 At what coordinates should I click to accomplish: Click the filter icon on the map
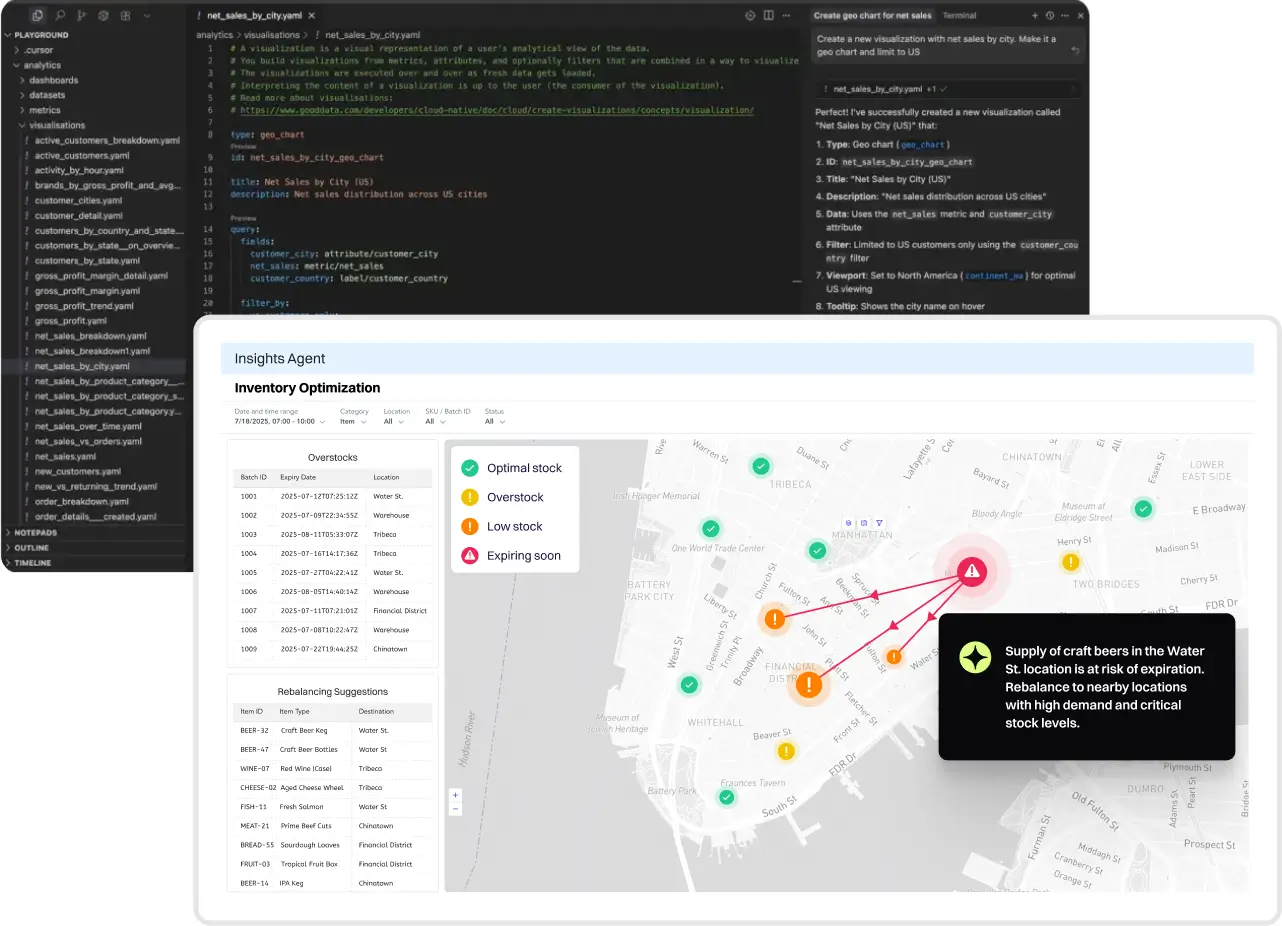[879, 523]
